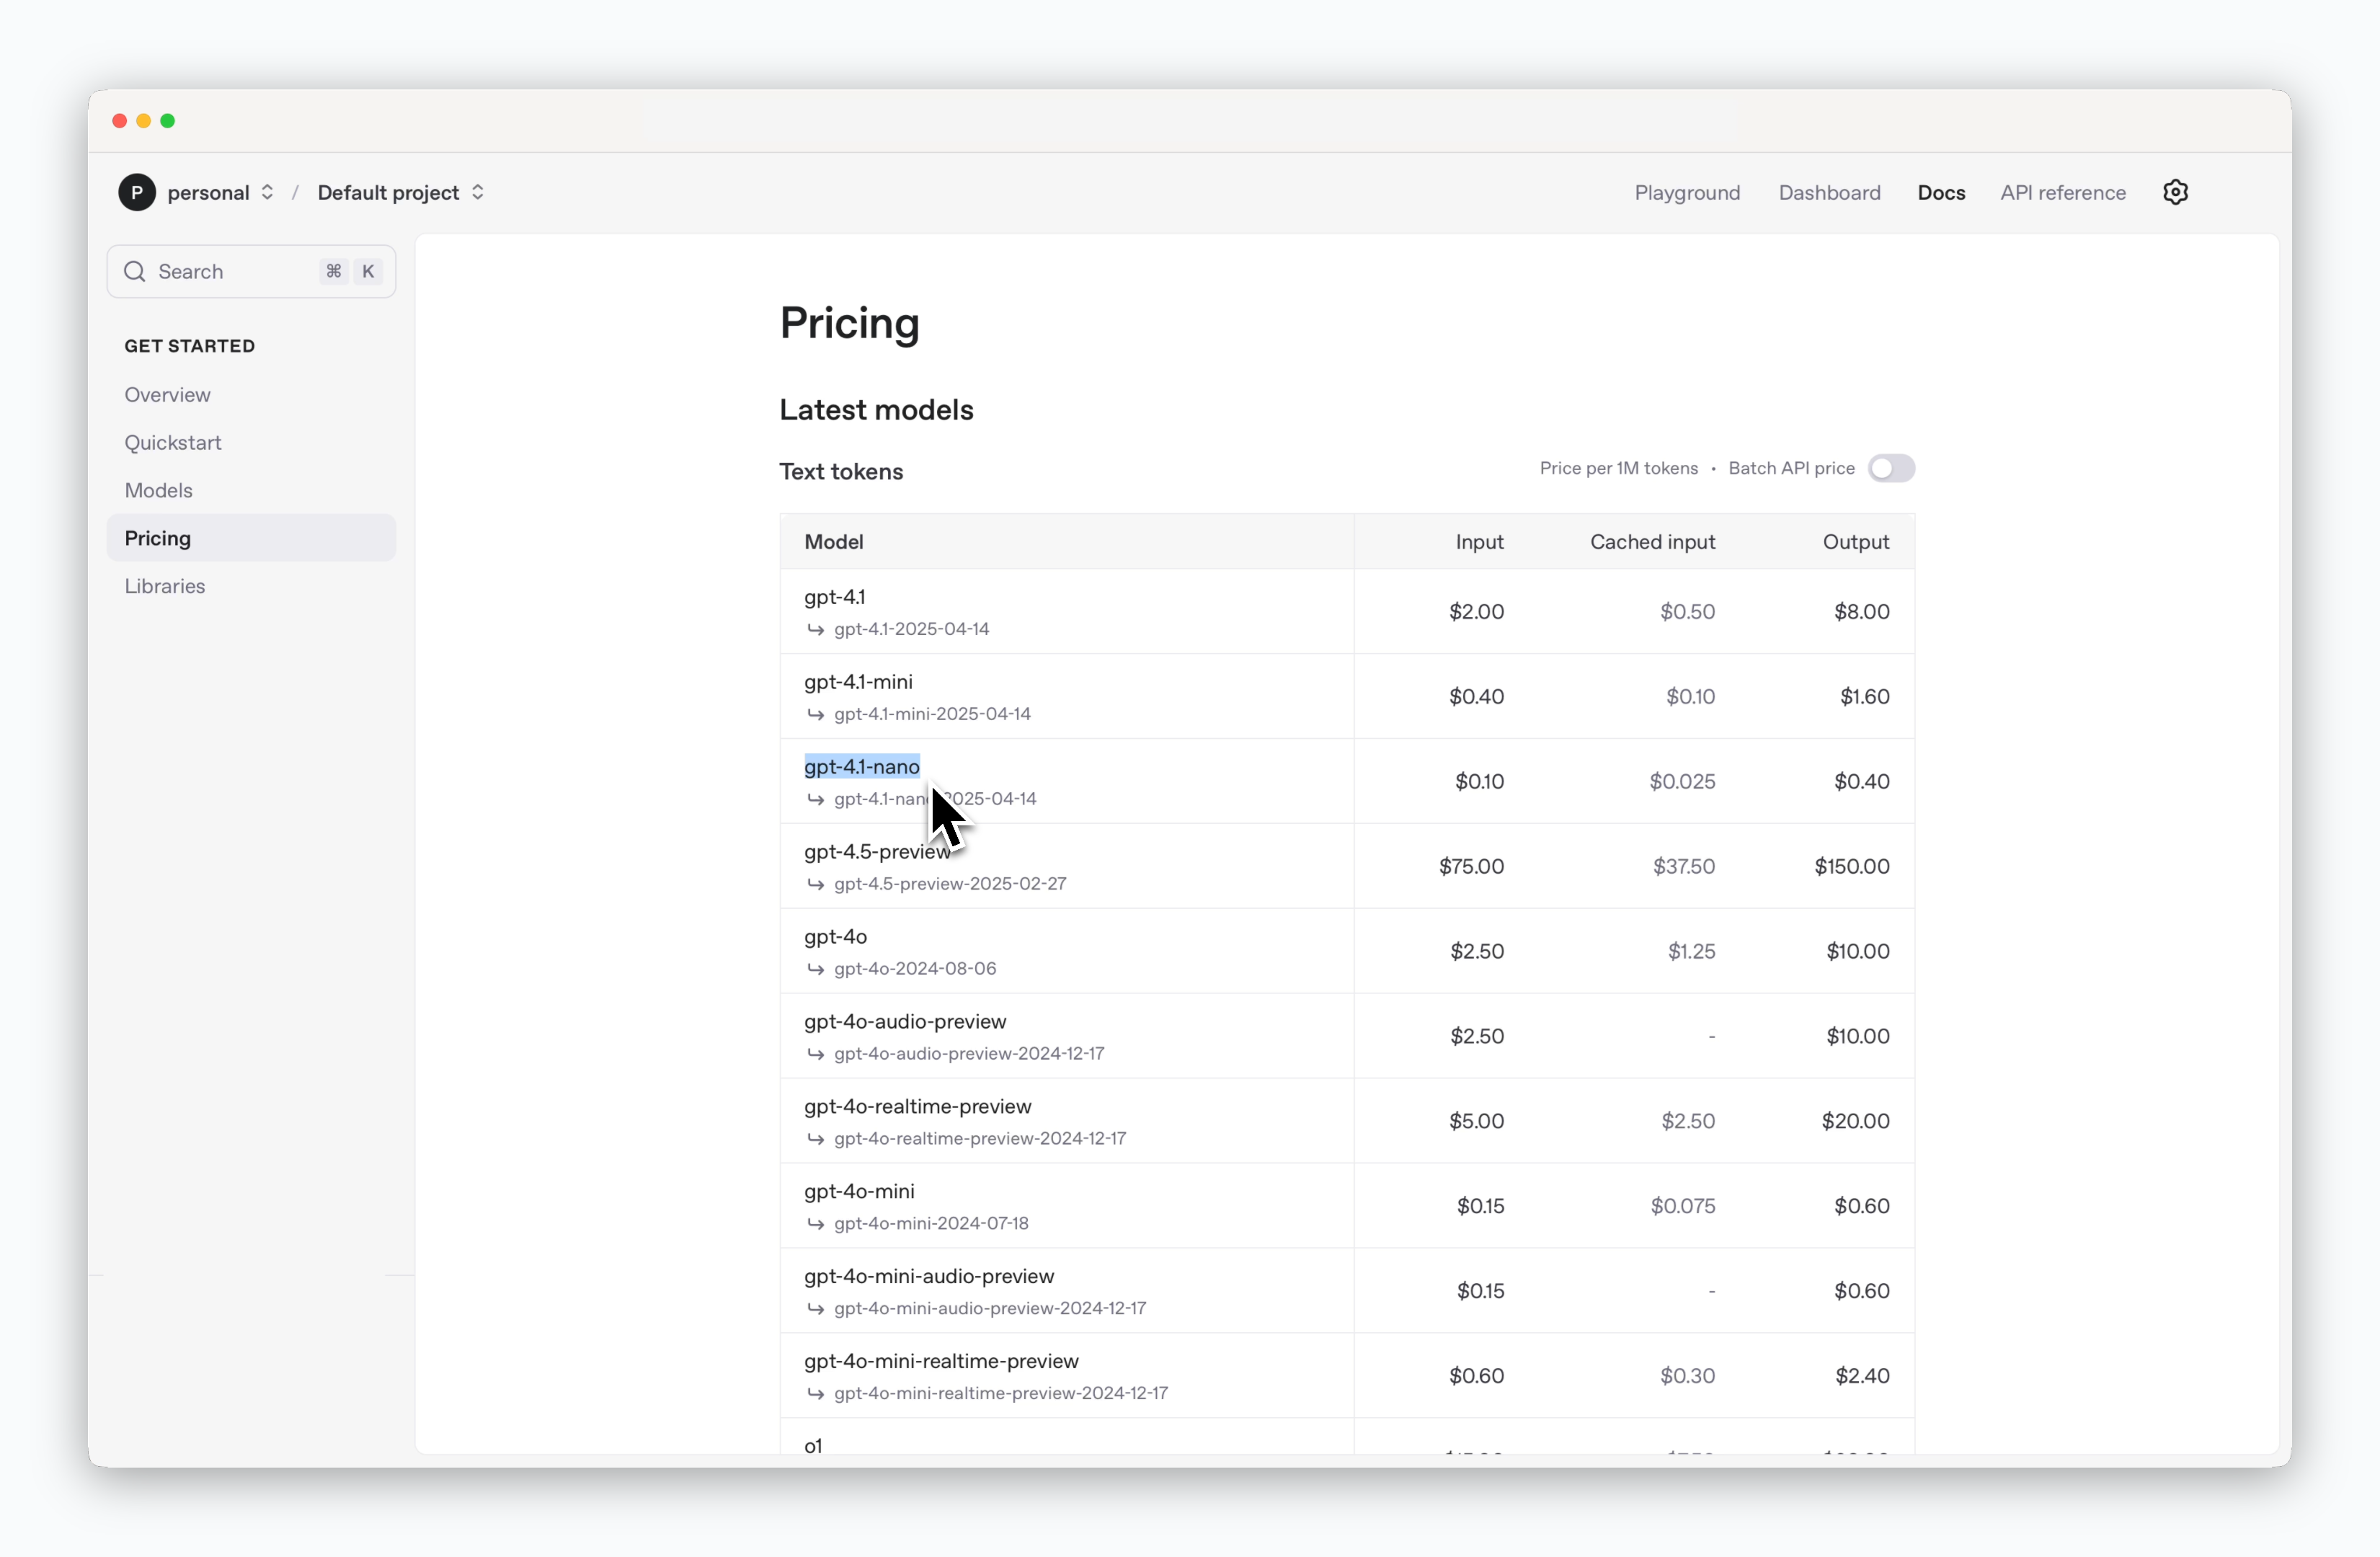Viewport: 2380px width, 1557px height.
Task: Click the arrow icon beside gpt-4o-mini-realtime-preview-2024-12-17
Action: pyautogui.click(x=816, y=1394)
